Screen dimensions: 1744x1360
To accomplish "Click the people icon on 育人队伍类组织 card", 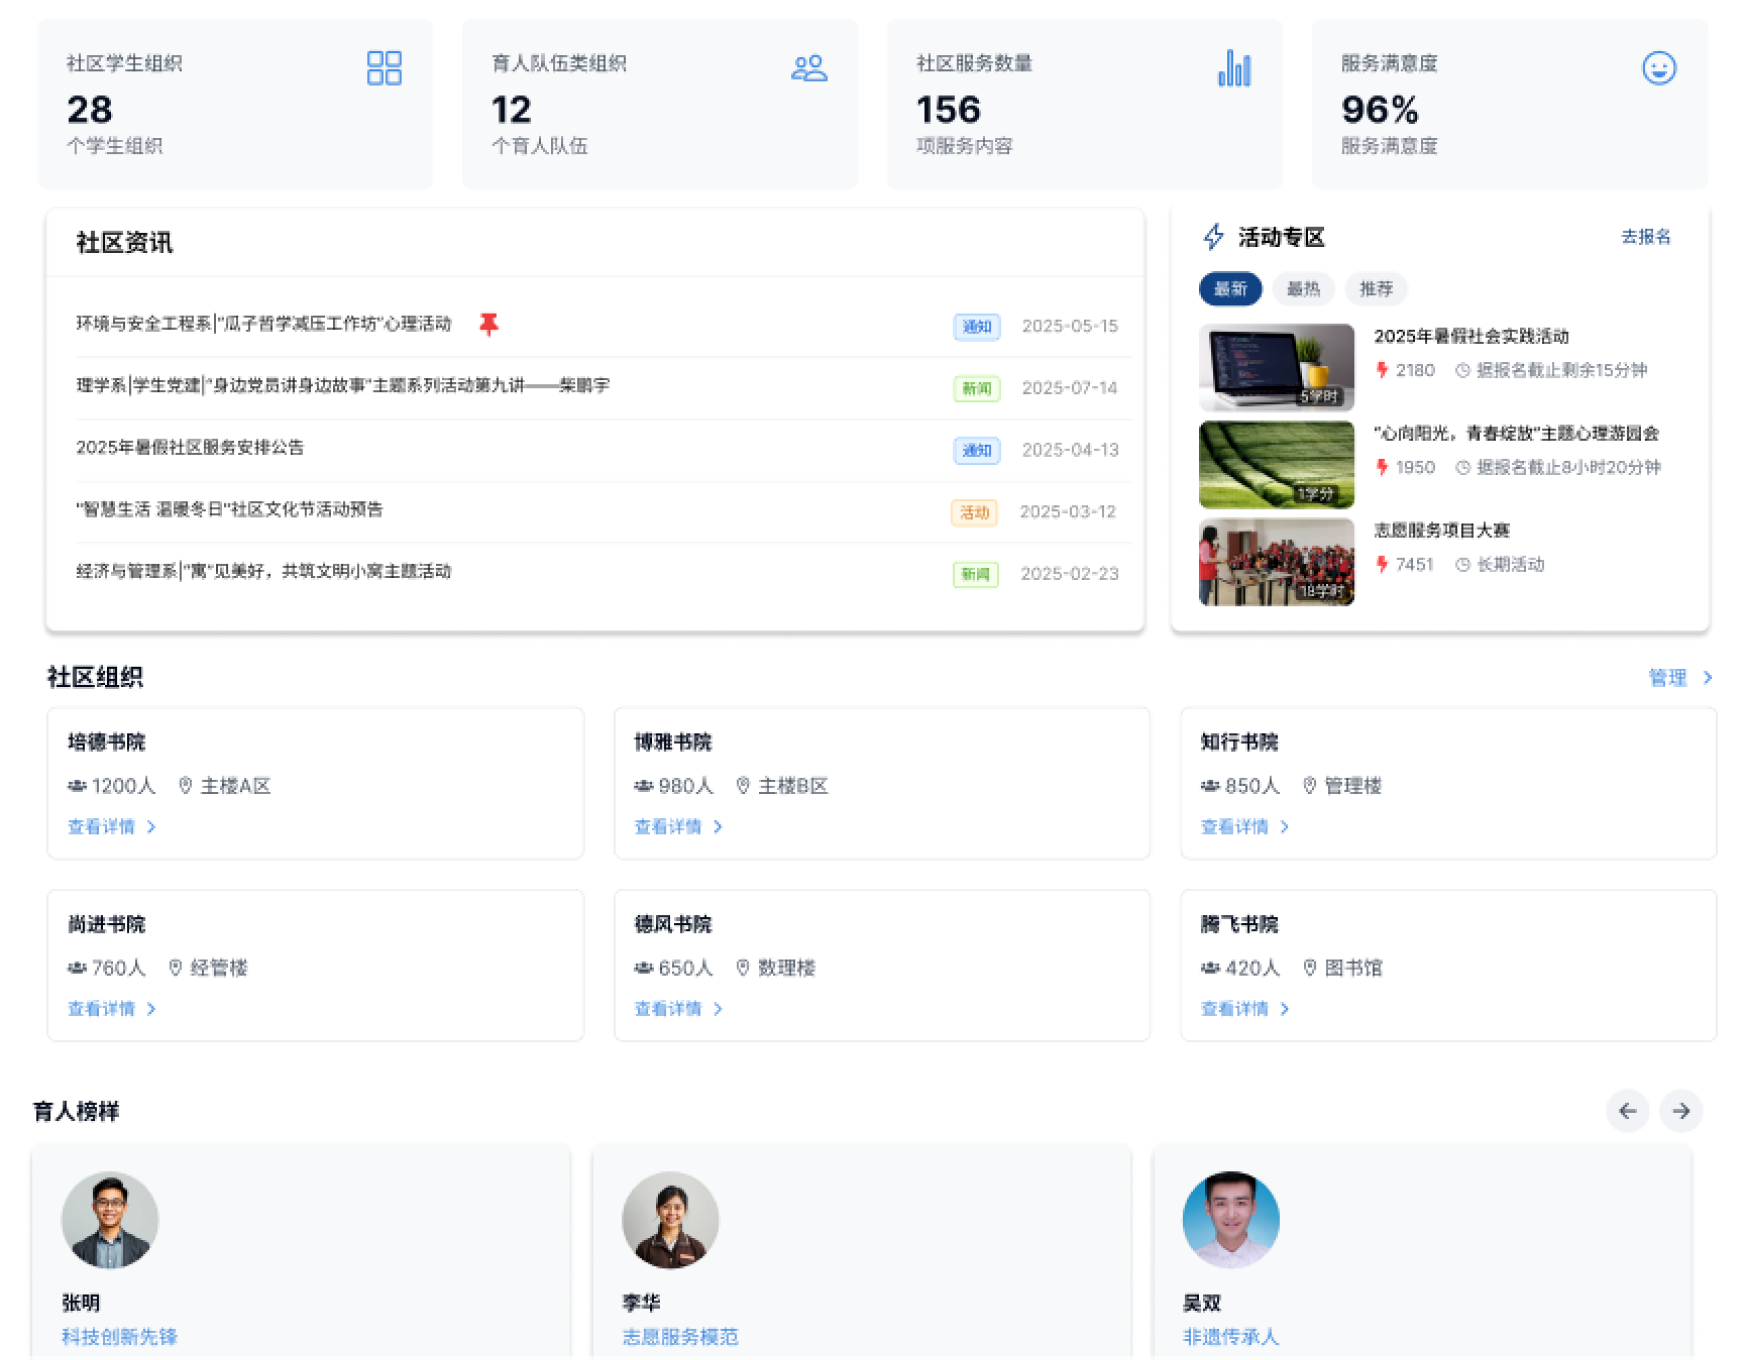I will pos(809,68).
